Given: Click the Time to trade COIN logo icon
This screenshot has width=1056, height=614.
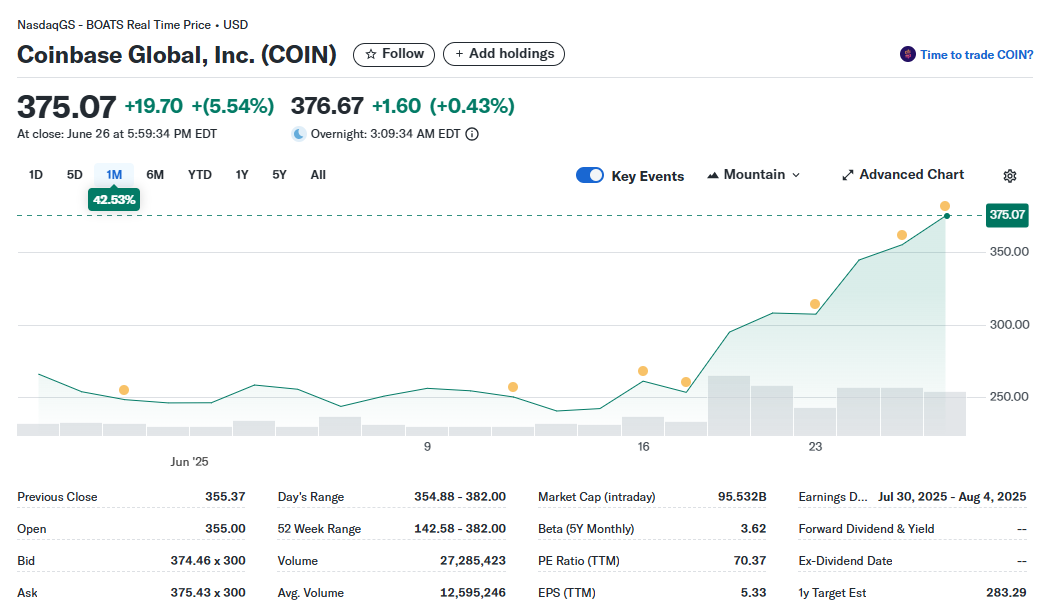Looking at the screenshot, I should (x=907, y=55).
